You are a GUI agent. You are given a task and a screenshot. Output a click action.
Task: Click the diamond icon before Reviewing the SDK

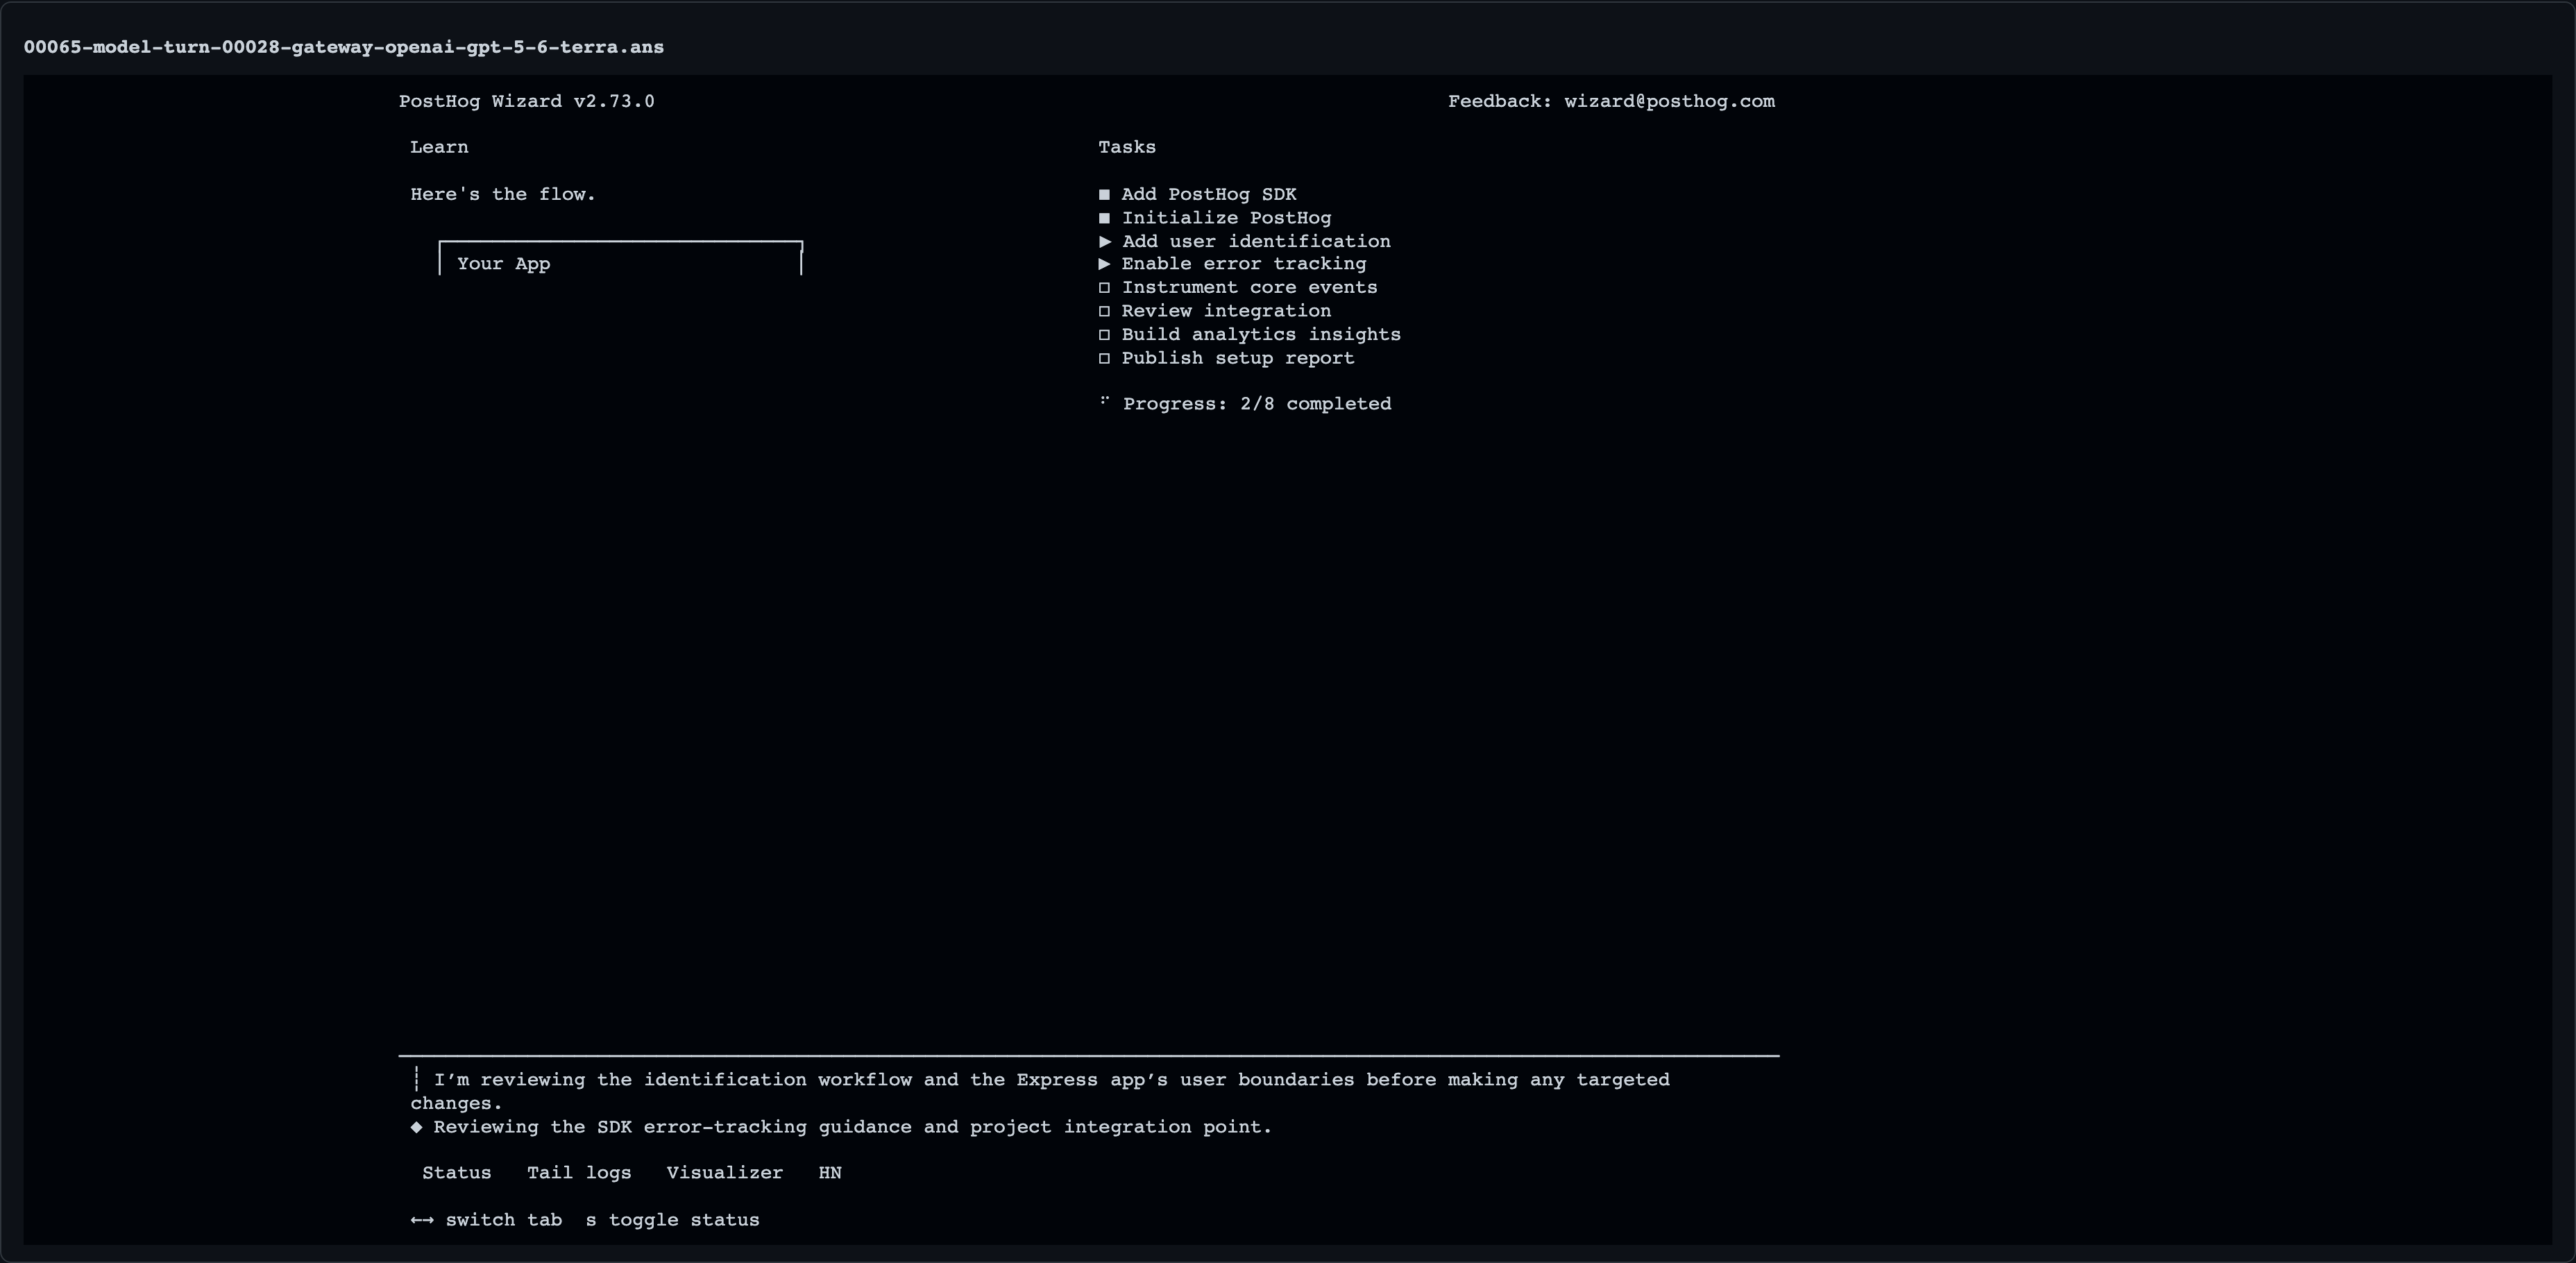(x=416, y=1127)
